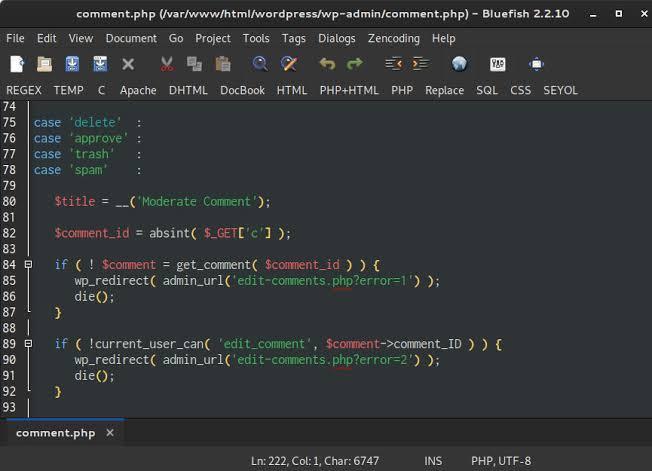Select the REGEX snippets menu

(24, 90)
